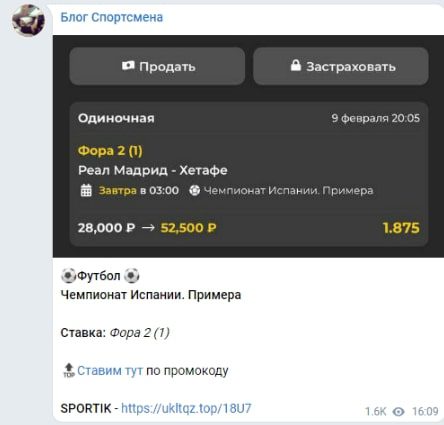Open the ukltqz.top/18U7 link

[x=186, y=408]
